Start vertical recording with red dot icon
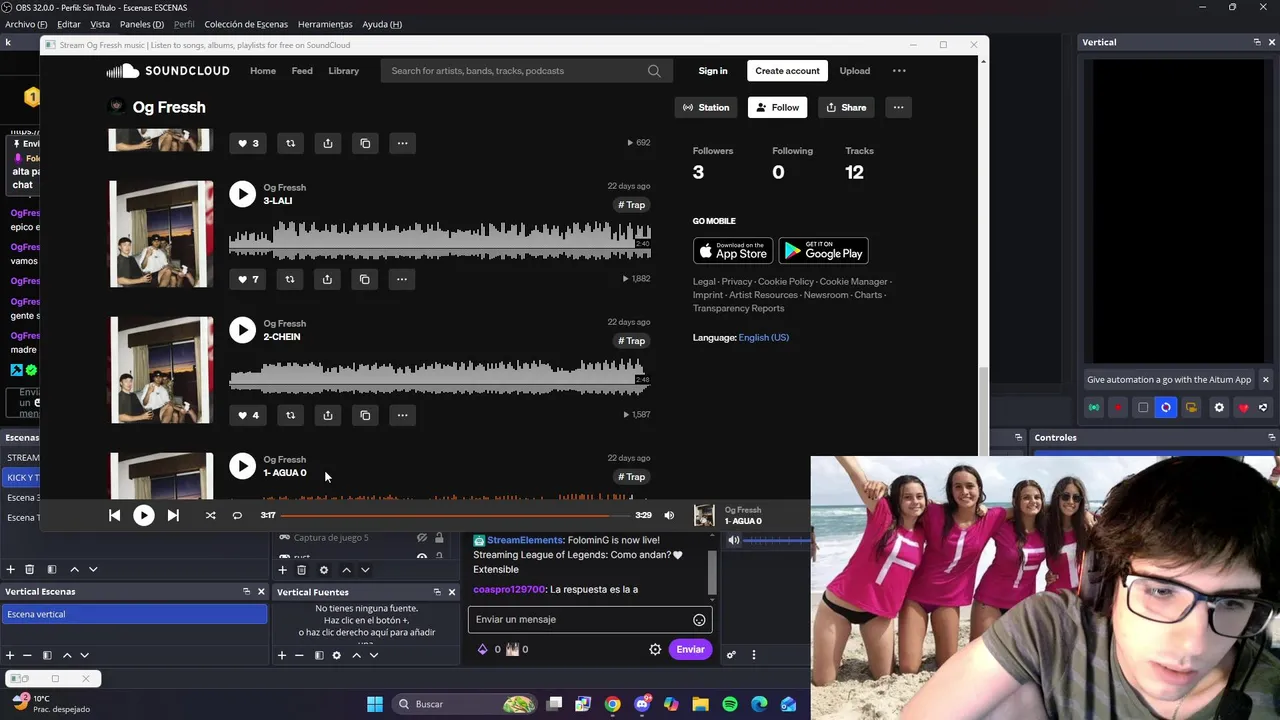Image resolution: width=1280 pixels, height=720 pixels. pyautogui.click(x=1118, y=407)
